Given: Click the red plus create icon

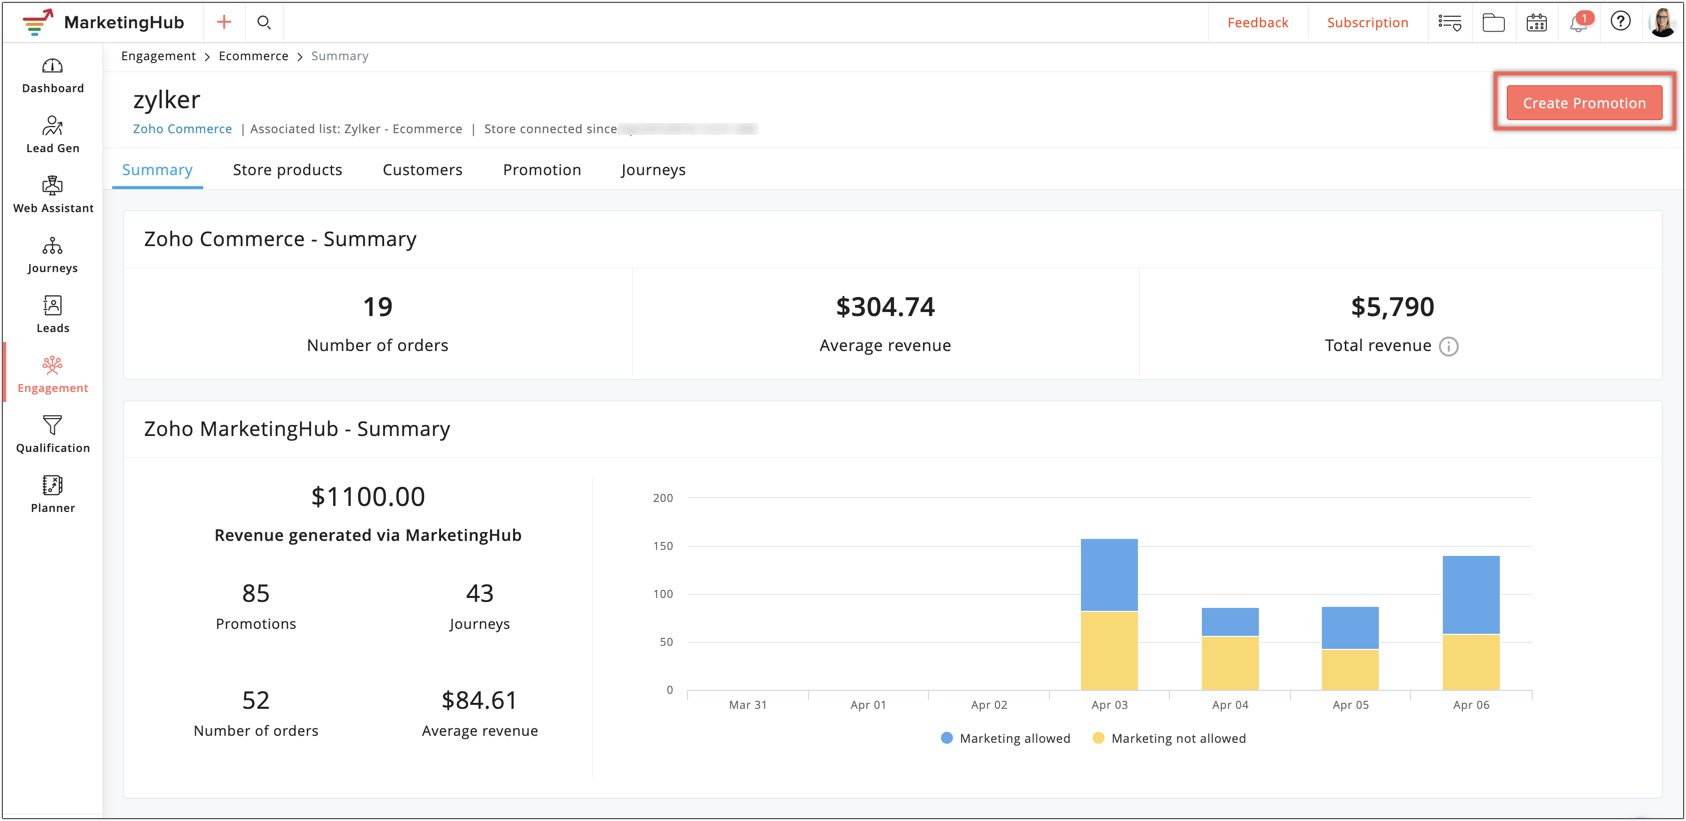Looking at the screenshot, I should tap(224, 22).
